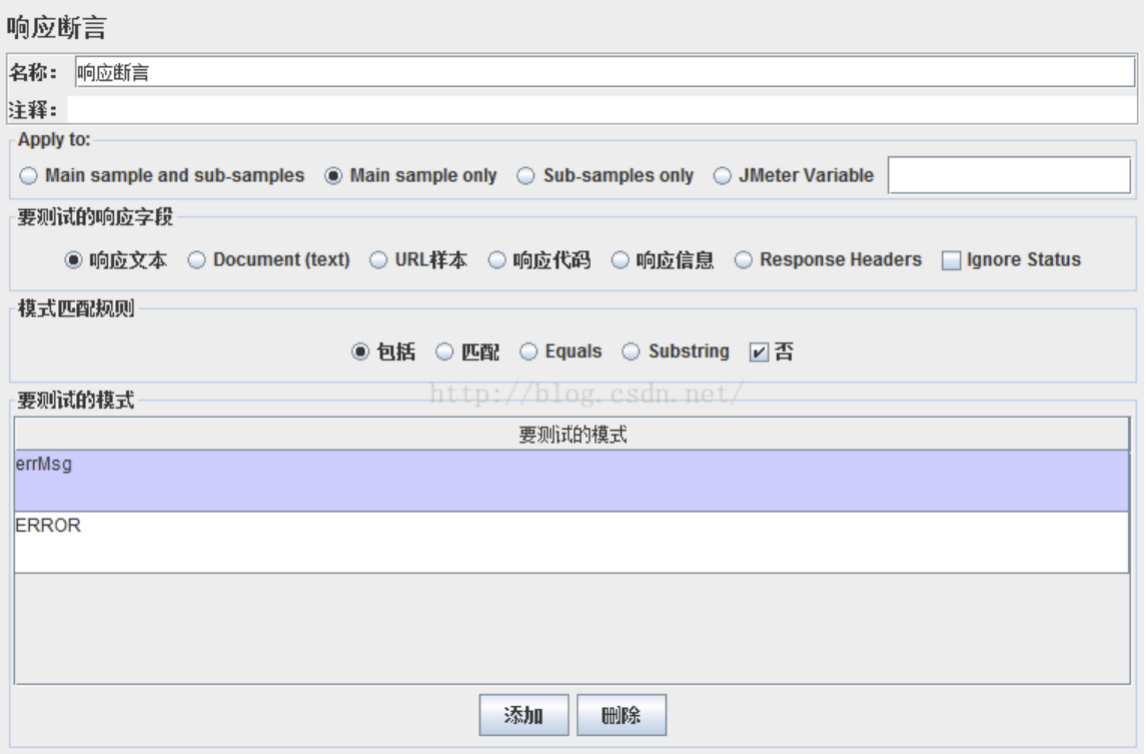Click the 删除 delete button
This screenshot has width=1146, height=754.
[x=621, y=715]
